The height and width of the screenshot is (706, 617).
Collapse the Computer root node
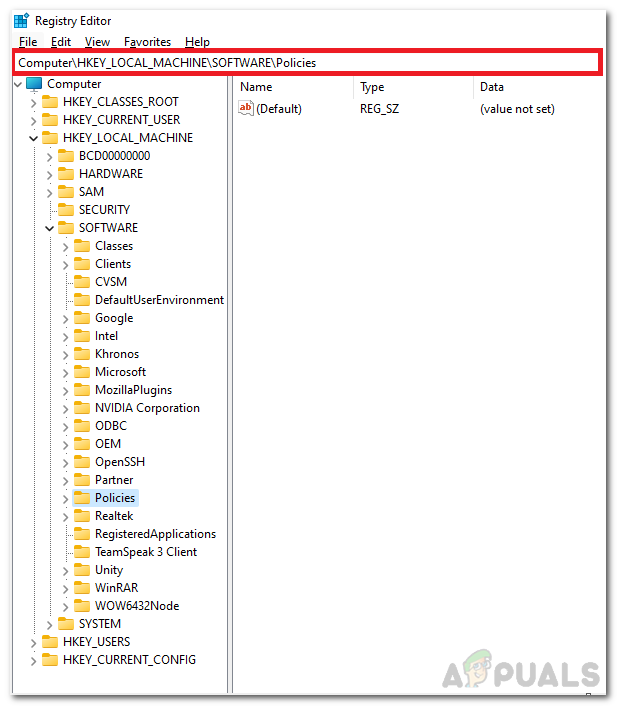(x=18, y=84)
